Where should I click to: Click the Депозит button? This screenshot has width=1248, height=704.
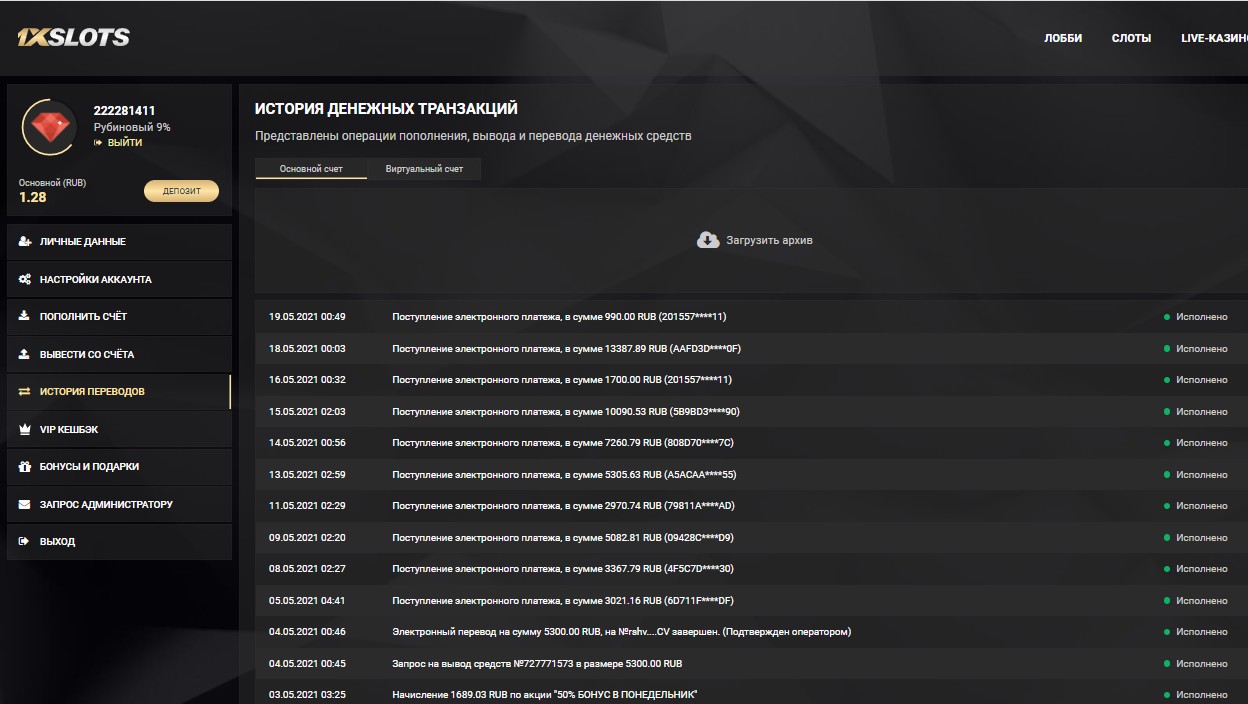(x=181, y=190)
